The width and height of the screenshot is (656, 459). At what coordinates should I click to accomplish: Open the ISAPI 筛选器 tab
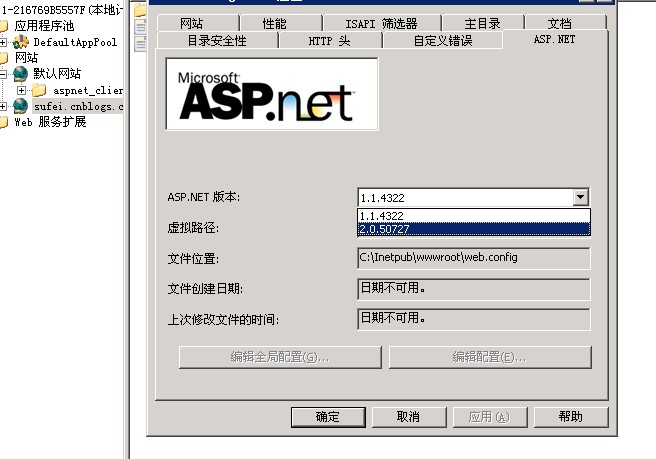pos(382,23)
